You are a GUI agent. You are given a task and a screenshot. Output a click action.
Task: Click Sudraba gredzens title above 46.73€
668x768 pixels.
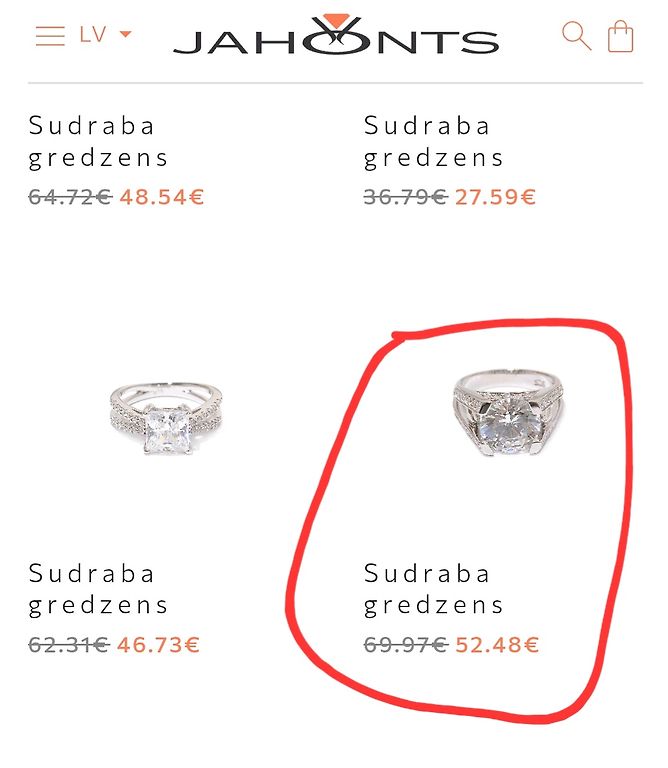[x=98, y=589]
